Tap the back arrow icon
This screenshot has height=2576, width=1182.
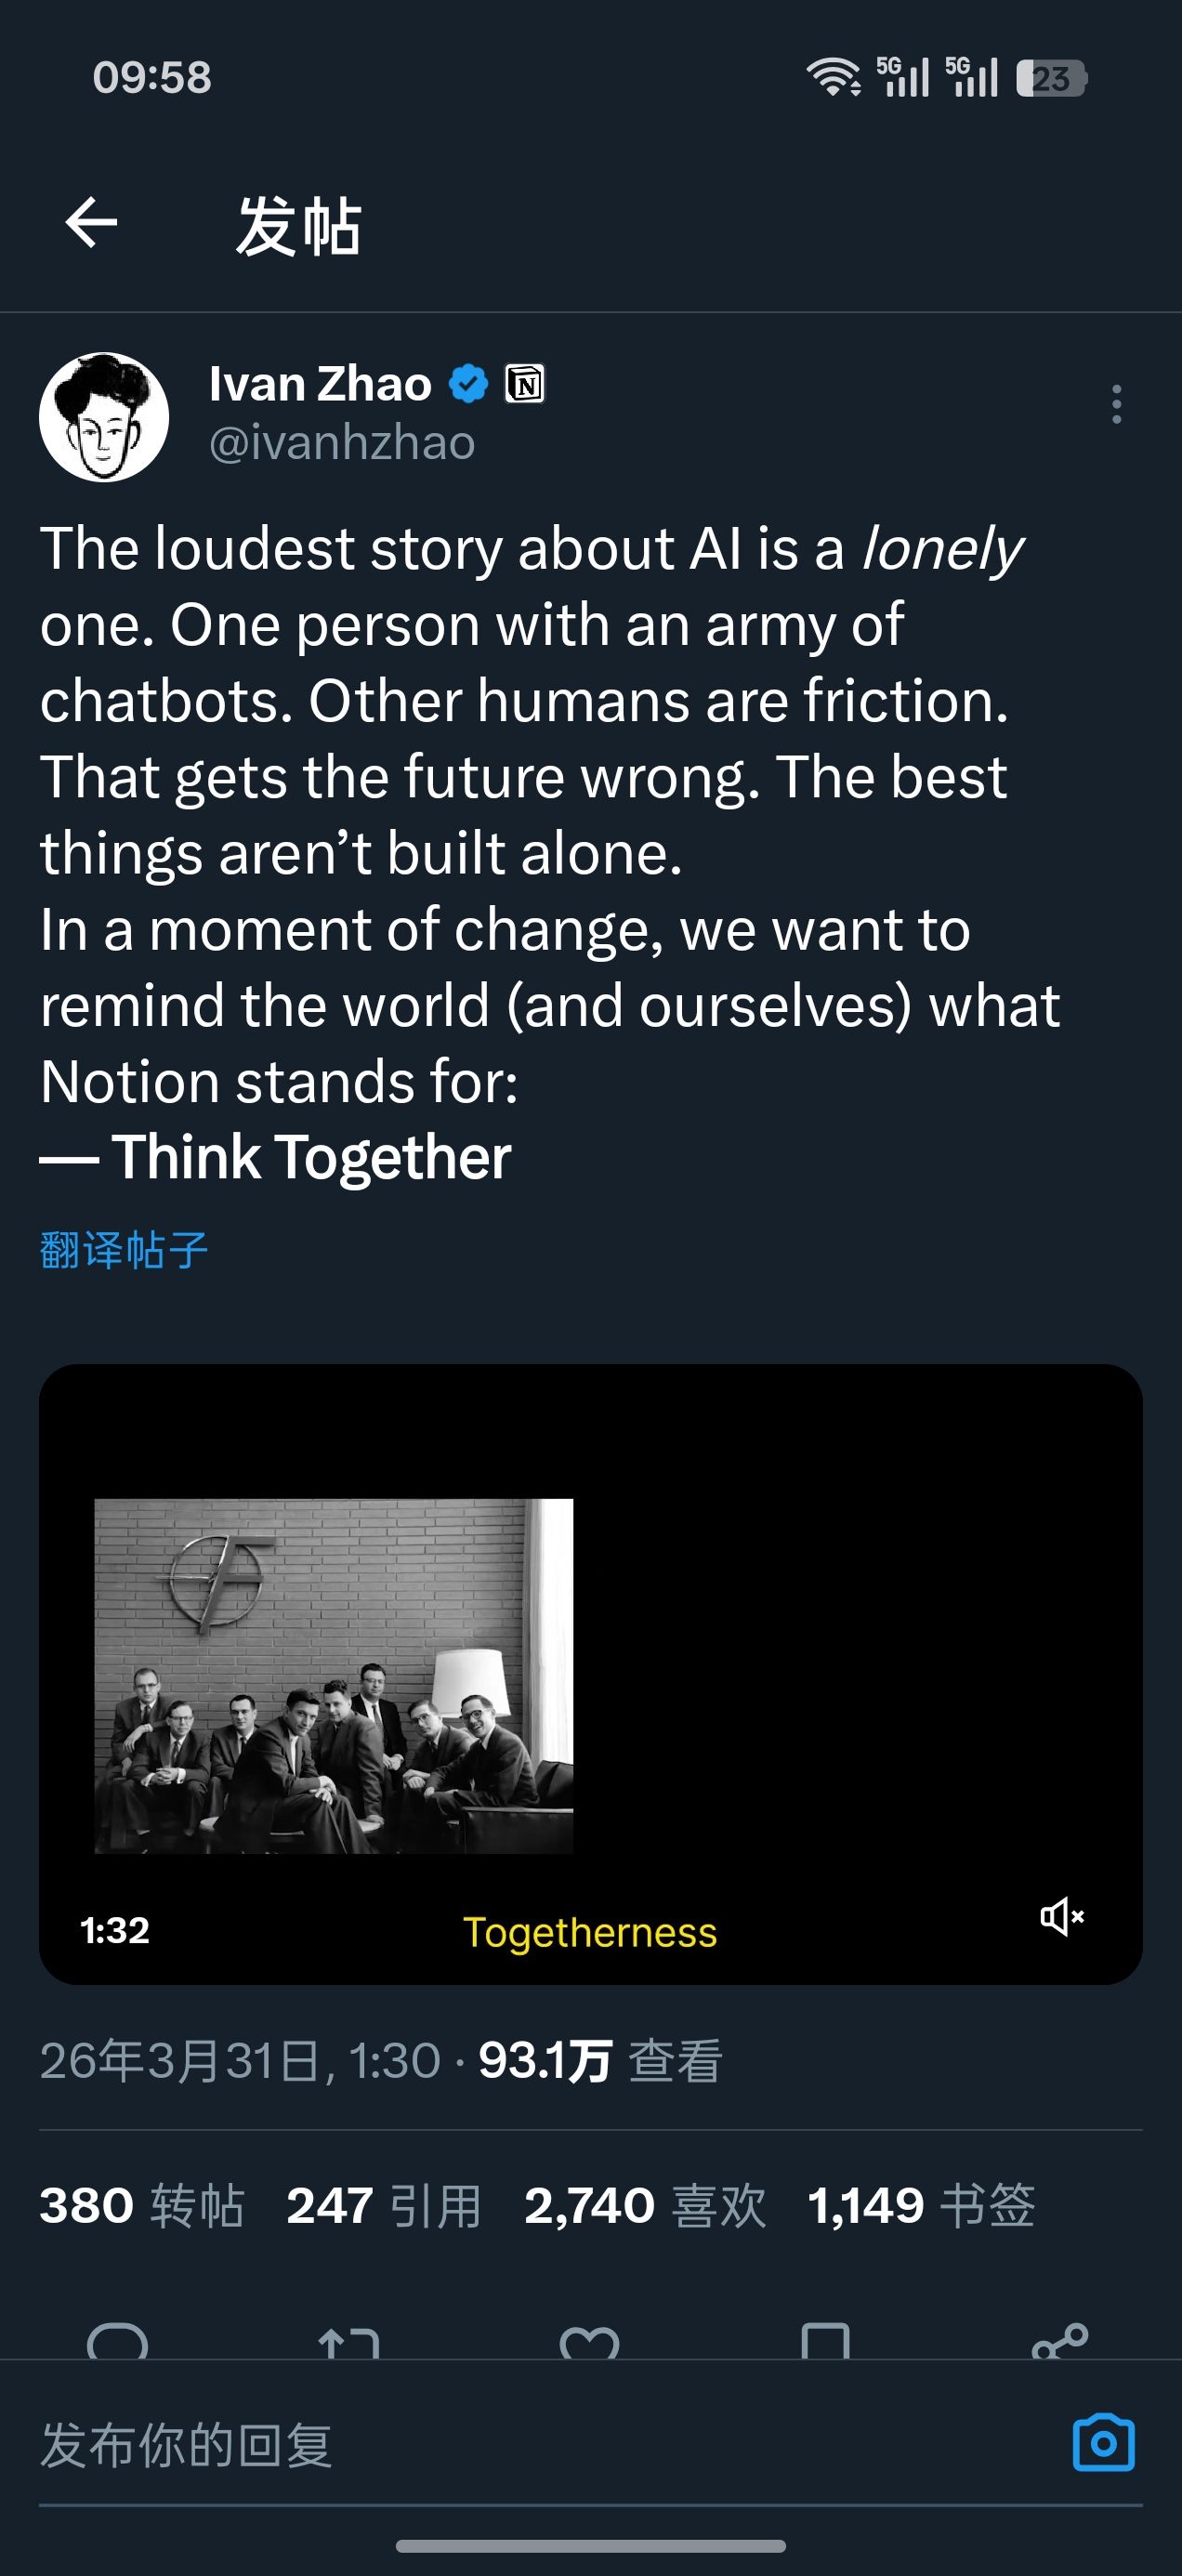(x=92, y=222)
